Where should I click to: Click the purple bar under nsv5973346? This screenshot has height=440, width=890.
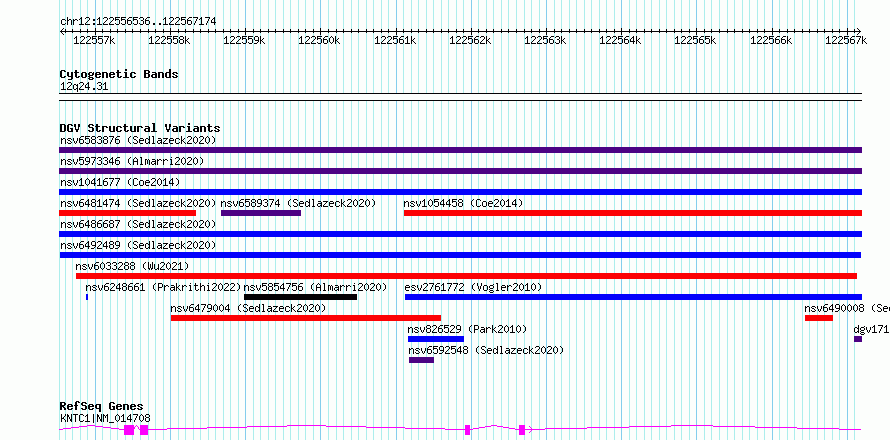point(460,171)
